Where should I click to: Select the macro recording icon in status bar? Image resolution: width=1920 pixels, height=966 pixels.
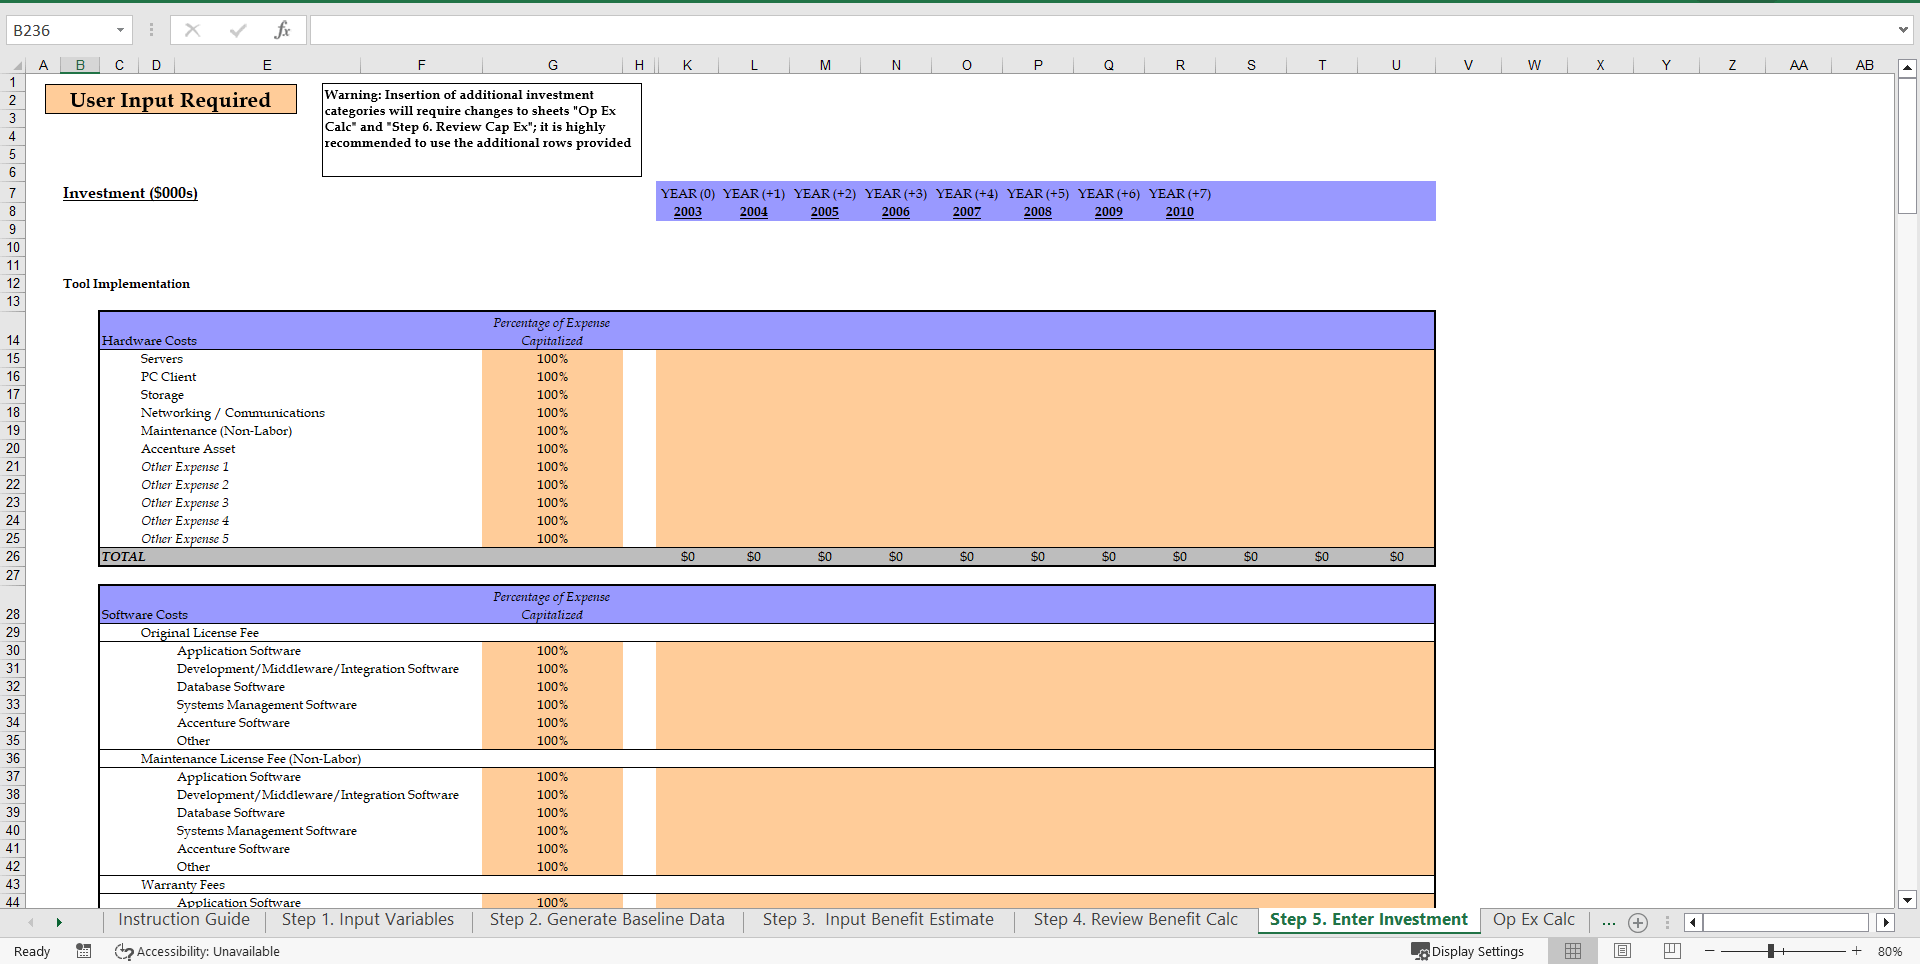point(84,951)
